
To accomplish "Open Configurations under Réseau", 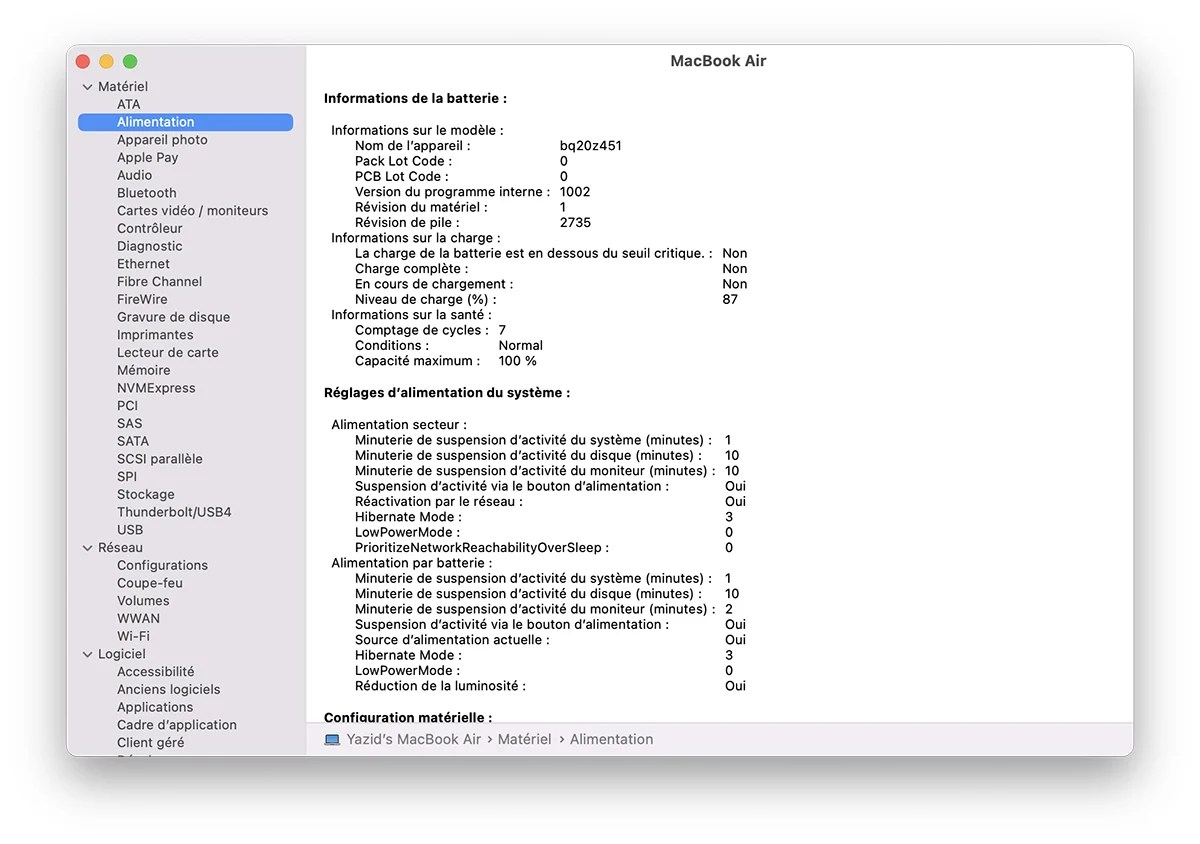I will coord(162,566).
